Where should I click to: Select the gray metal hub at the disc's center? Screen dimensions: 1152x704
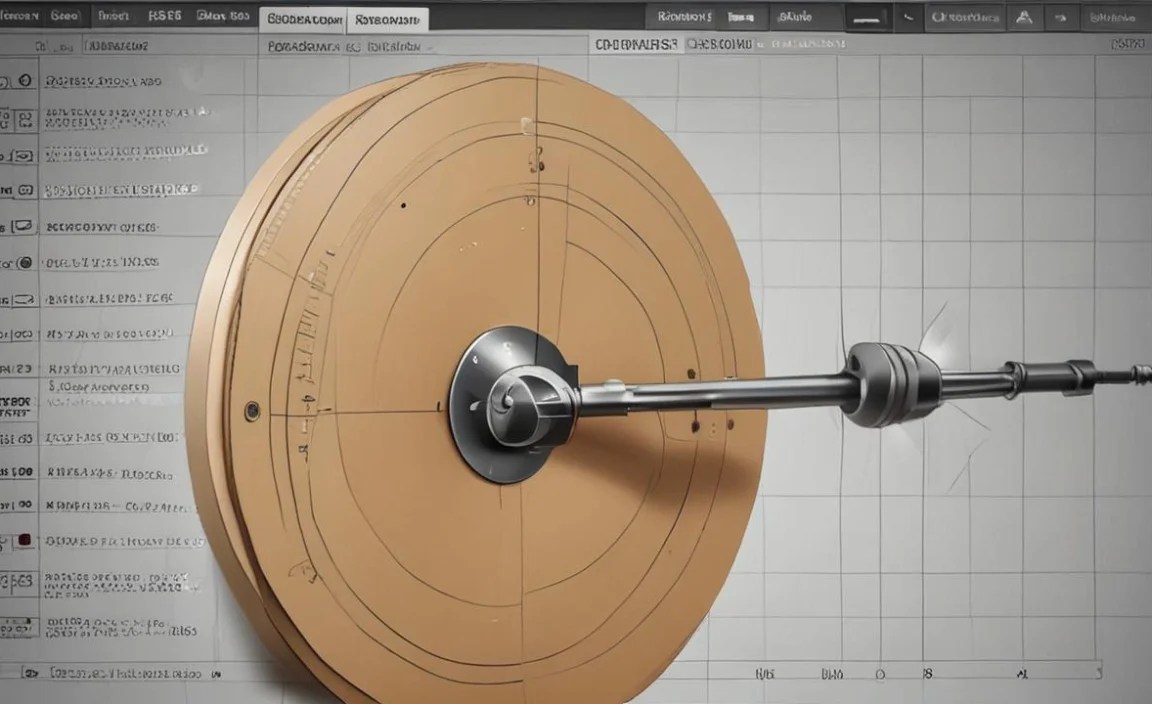(512, 404)
